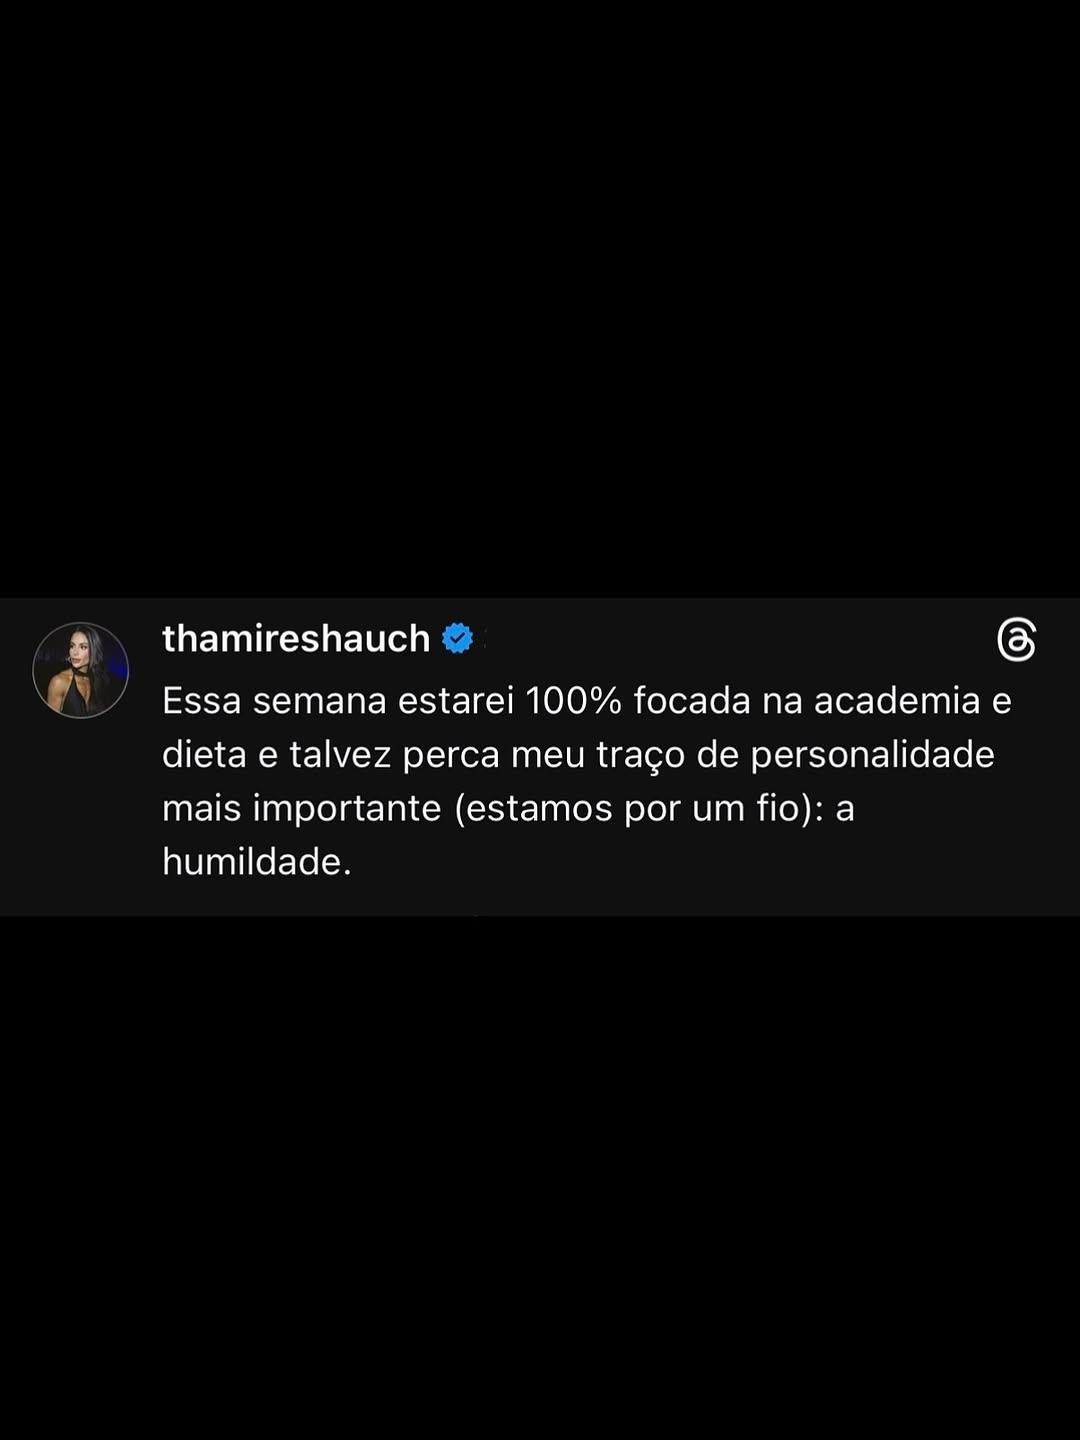This screenshot has height=1440, width=1080.
Task: Select the word "importante" in the post
Action: (346, 808)
